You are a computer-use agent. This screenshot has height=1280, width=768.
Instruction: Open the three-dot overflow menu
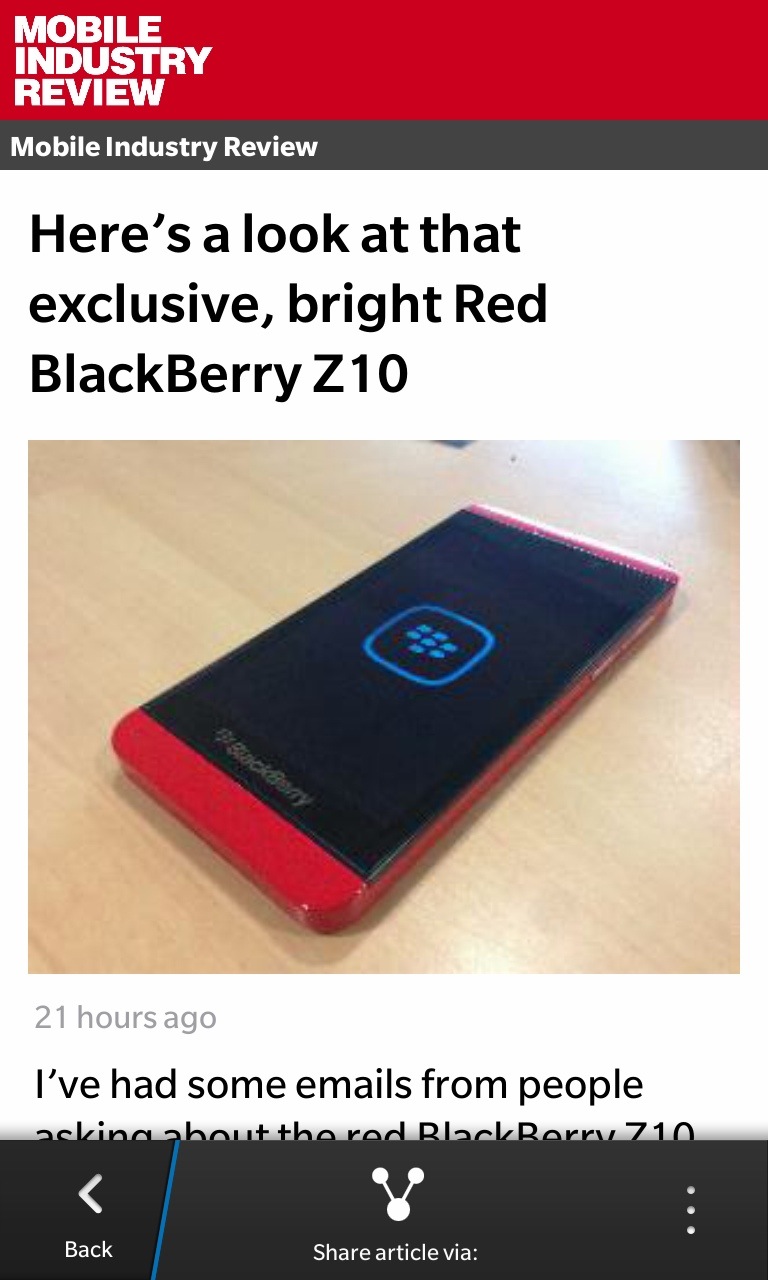pos(691,1210)
